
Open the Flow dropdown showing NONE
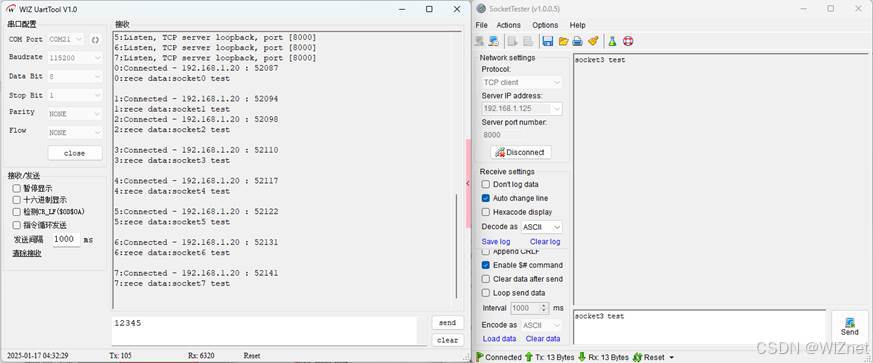(75, 133)
